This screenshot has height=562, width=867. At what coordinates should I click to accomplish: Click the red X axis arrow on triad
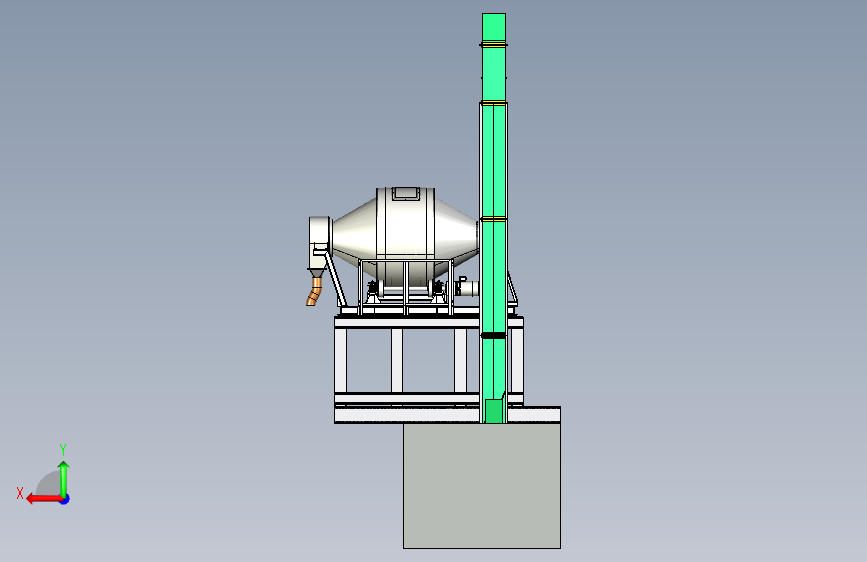[44, 499]
